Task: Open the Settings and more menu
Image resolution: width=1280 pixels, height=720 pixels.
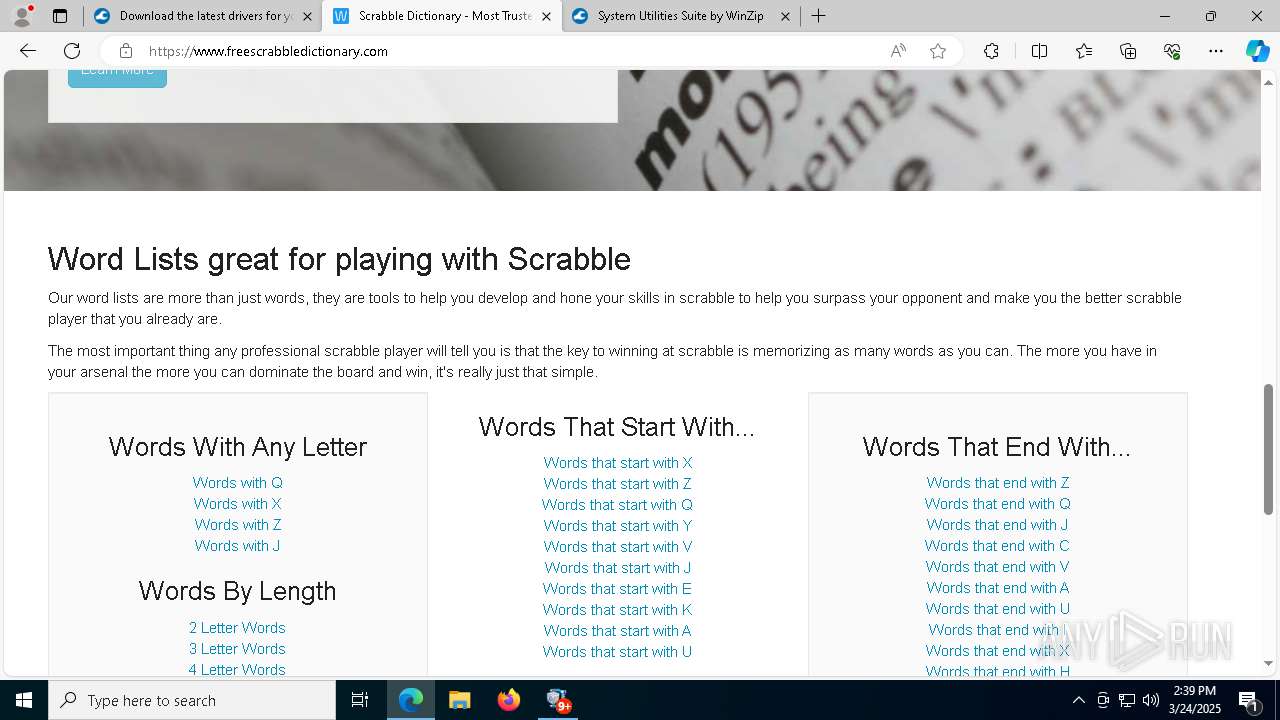Action: click(x=1216, y=51)
